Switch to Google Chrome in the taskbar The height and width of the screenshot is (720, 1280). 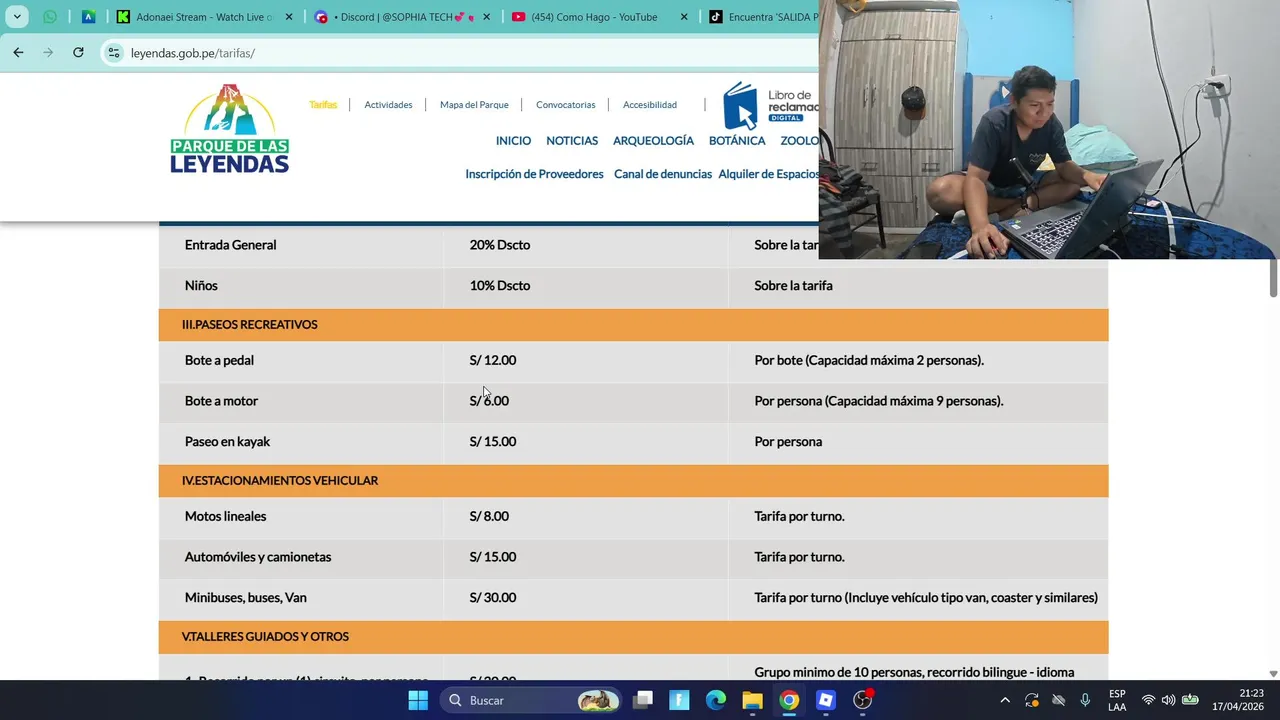[x=789, y=700]
